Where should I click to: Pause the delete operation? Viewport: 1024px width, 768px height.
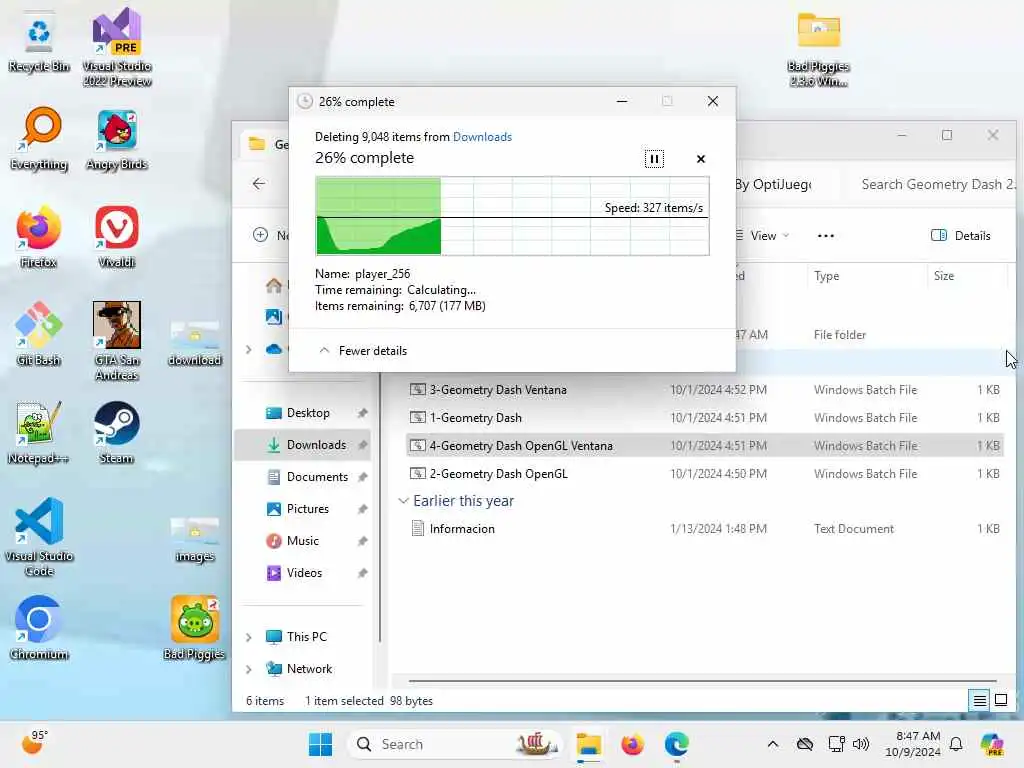tap(654, 159)
